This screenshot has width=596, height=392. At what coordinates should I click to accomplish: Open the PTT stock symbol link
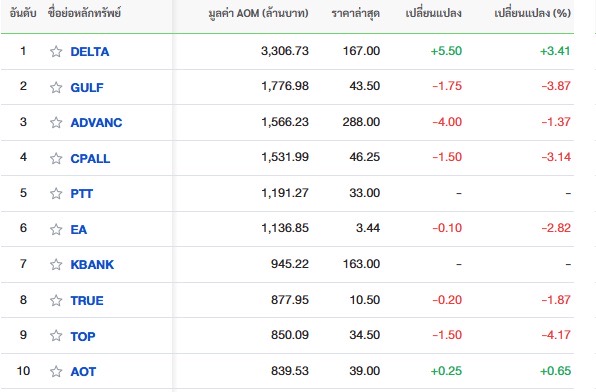click(x=81, y=194)
